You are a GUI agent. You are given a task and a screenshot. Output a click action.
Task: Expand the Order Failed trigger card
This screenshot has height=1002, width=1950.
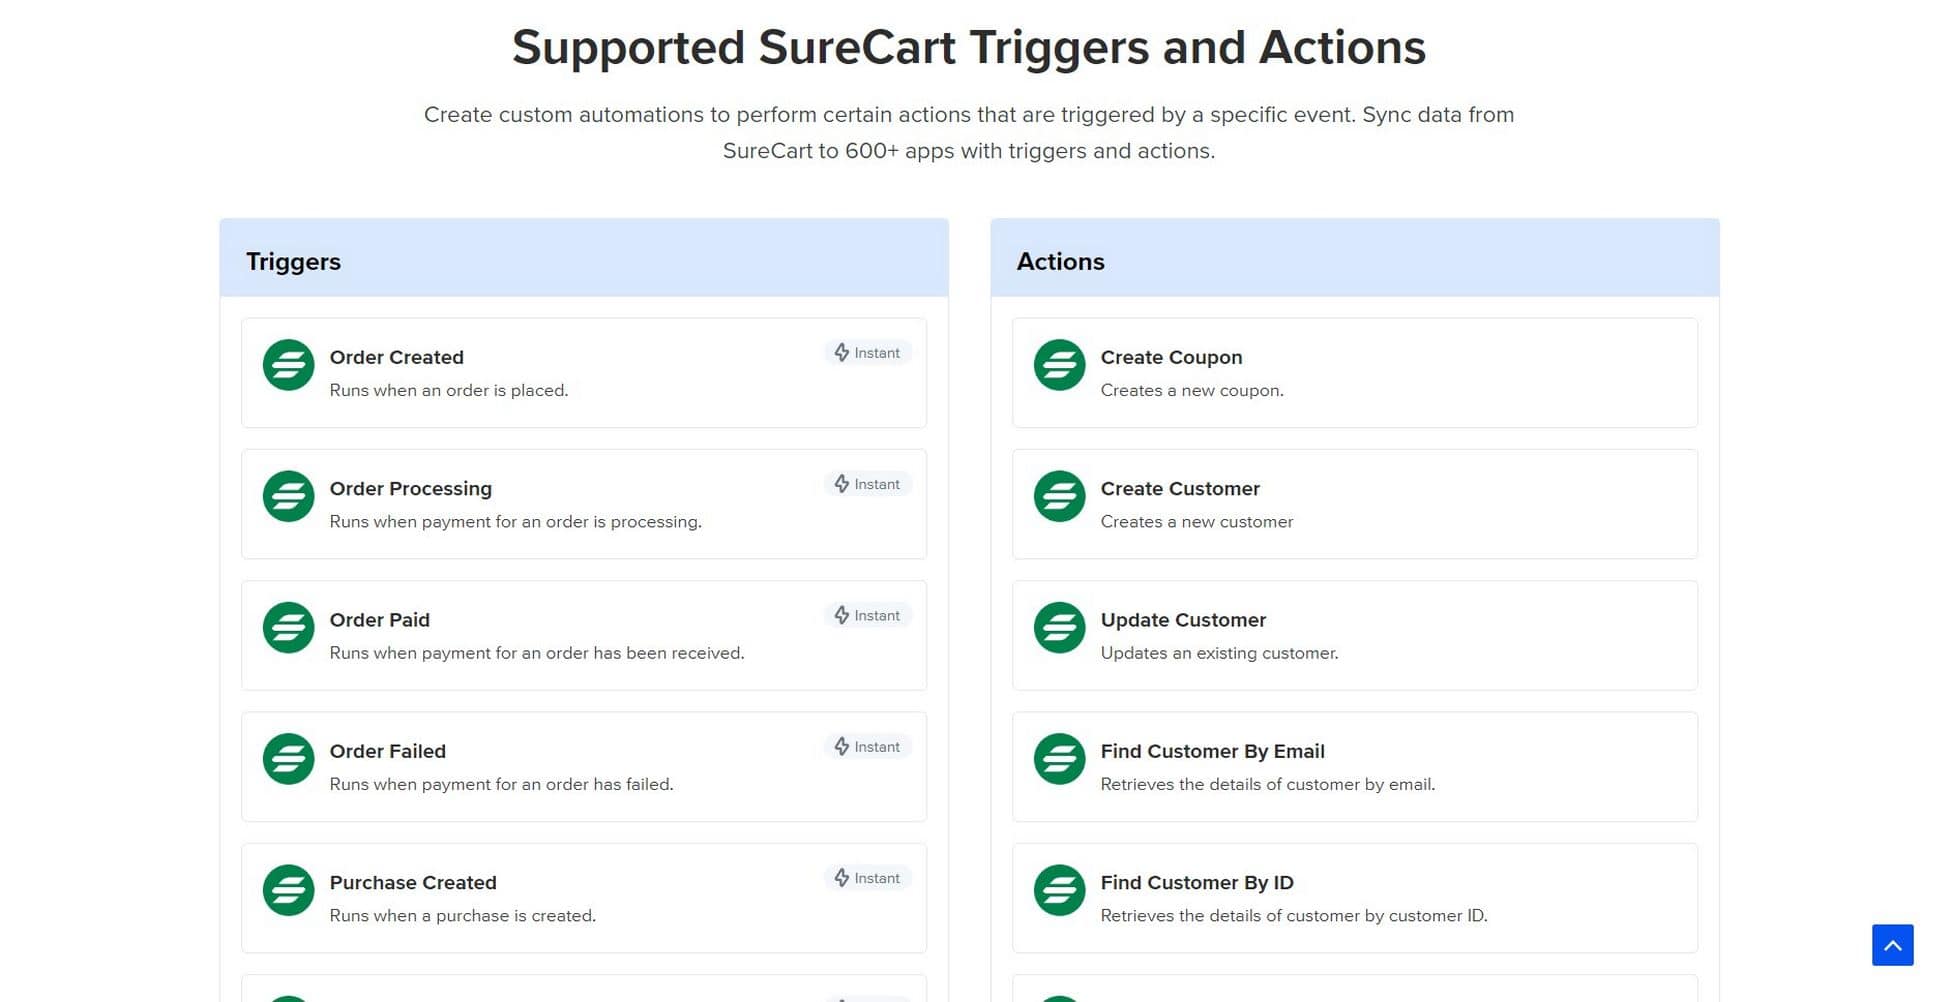pos(583,766)
